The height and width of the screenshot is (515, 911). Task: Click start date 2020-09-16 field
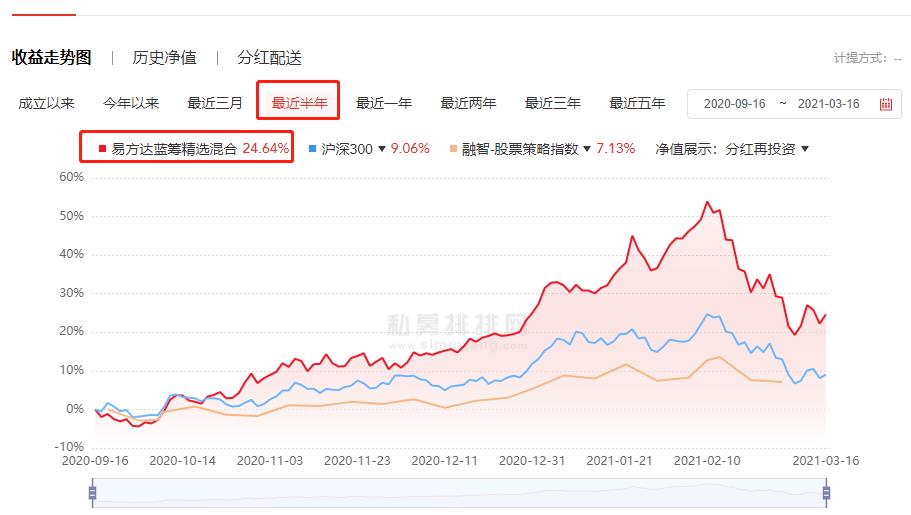[734, 104]
